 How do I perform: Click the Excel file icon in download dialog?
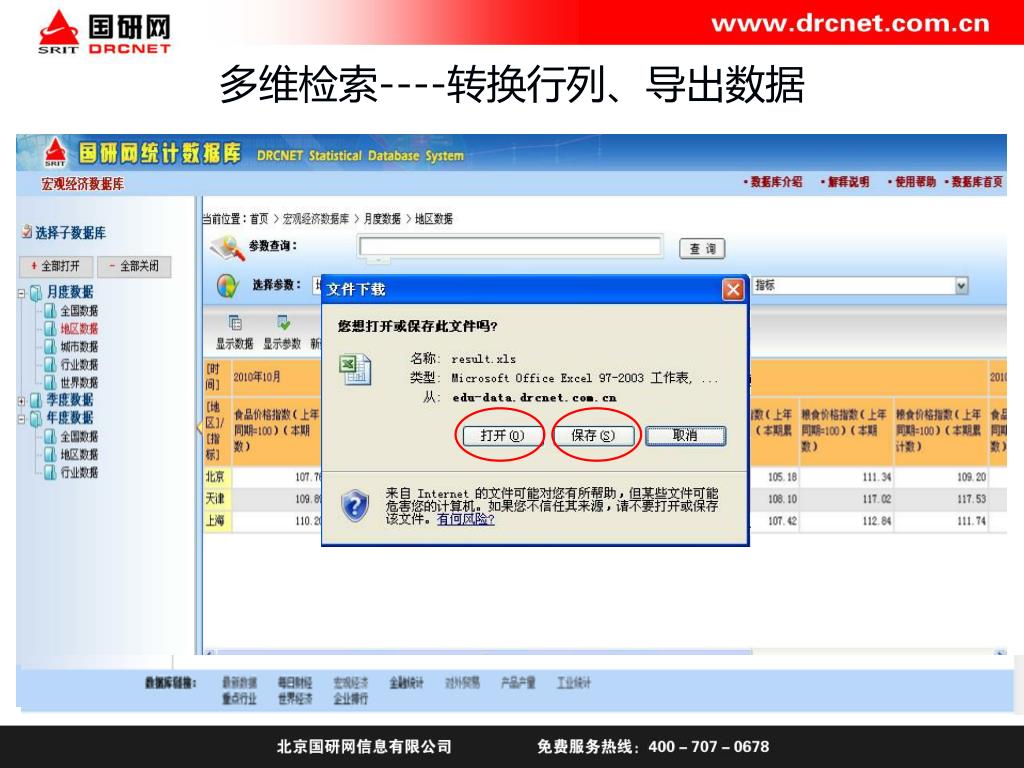[x=355, y=369]
